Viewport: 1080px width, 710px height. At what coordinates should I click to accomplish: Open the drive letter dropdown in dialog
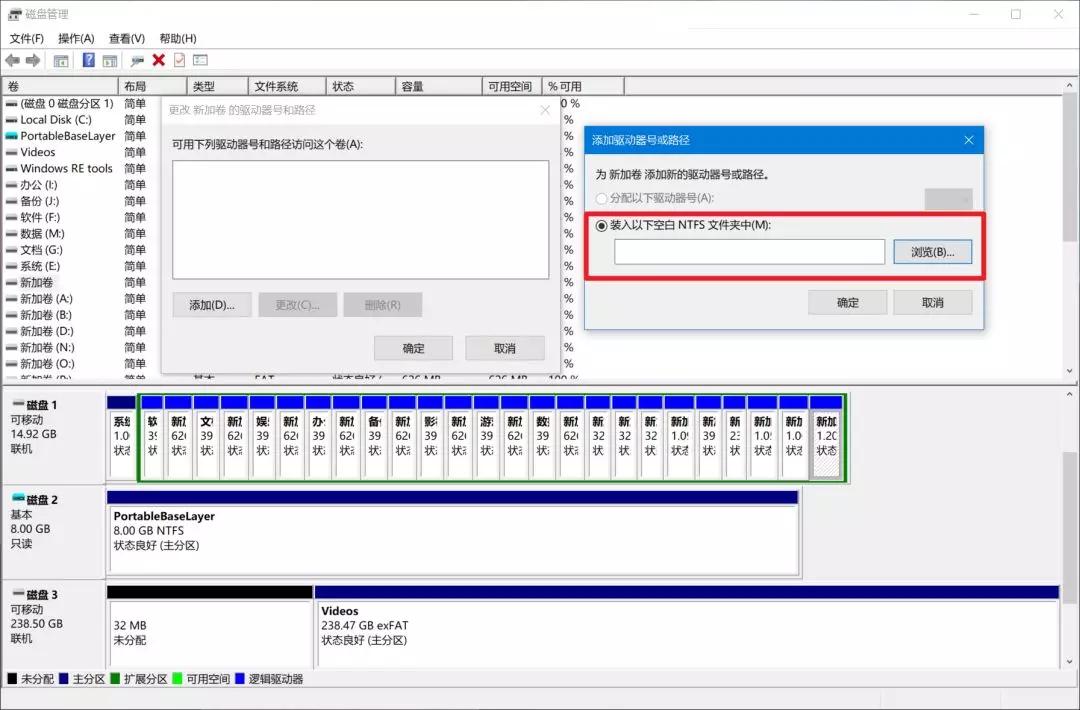pyautogui.click(x=948, y=198)
